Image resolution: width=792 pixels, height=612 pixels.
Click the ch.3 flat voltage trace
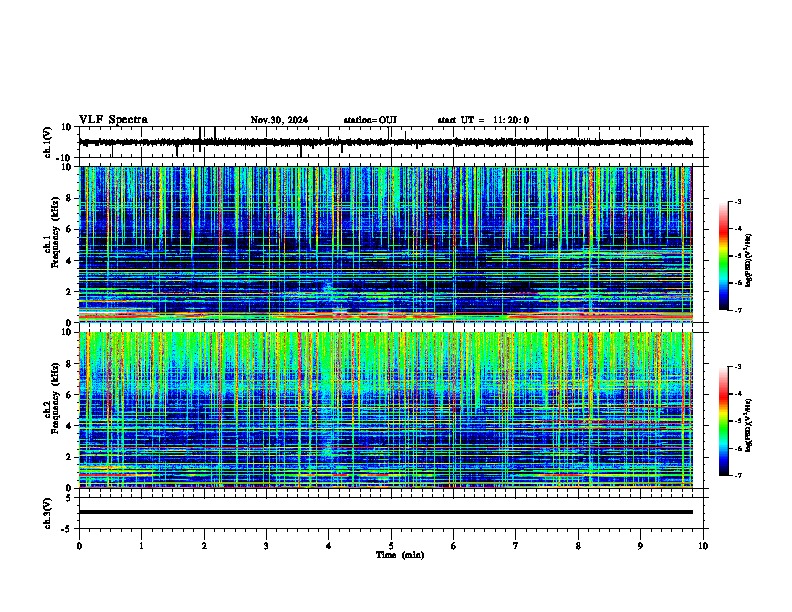[386, 512]
